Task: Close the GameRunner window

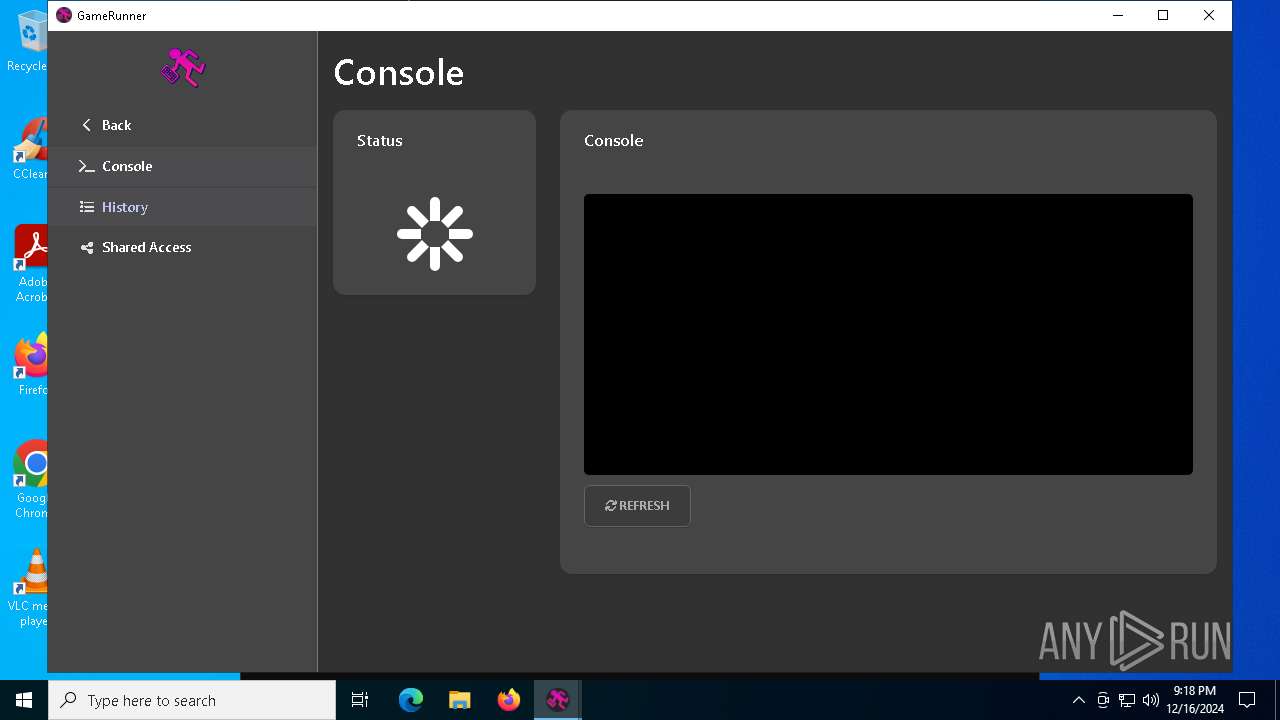Action: pyautogui.click(x=1209, y=15)
